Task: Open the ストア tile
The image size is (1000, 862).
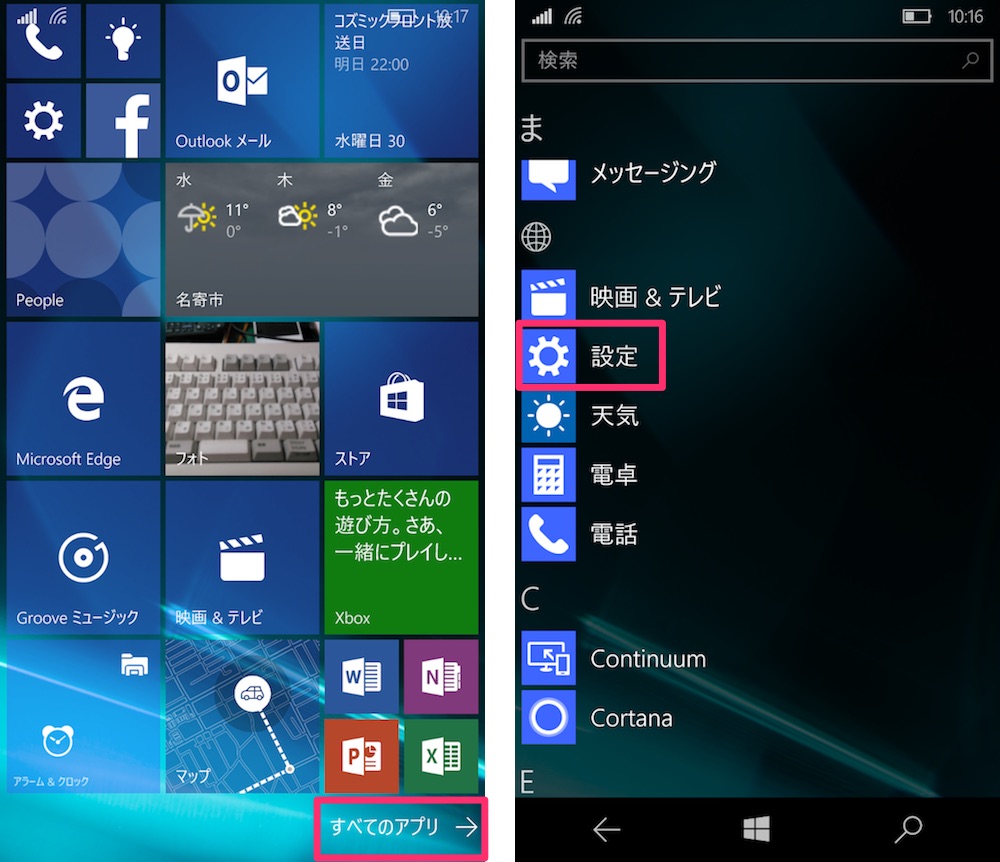Action: coord(401,398)
